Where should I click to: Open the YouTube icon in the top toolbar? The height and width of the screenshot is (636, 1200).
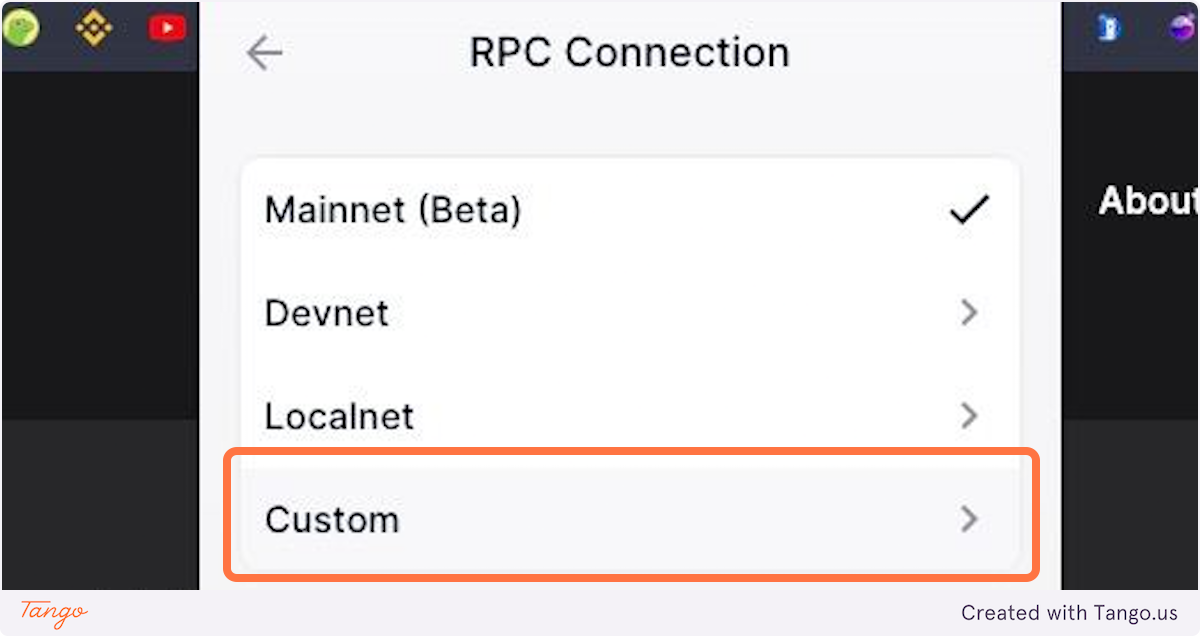pos(166,28)
